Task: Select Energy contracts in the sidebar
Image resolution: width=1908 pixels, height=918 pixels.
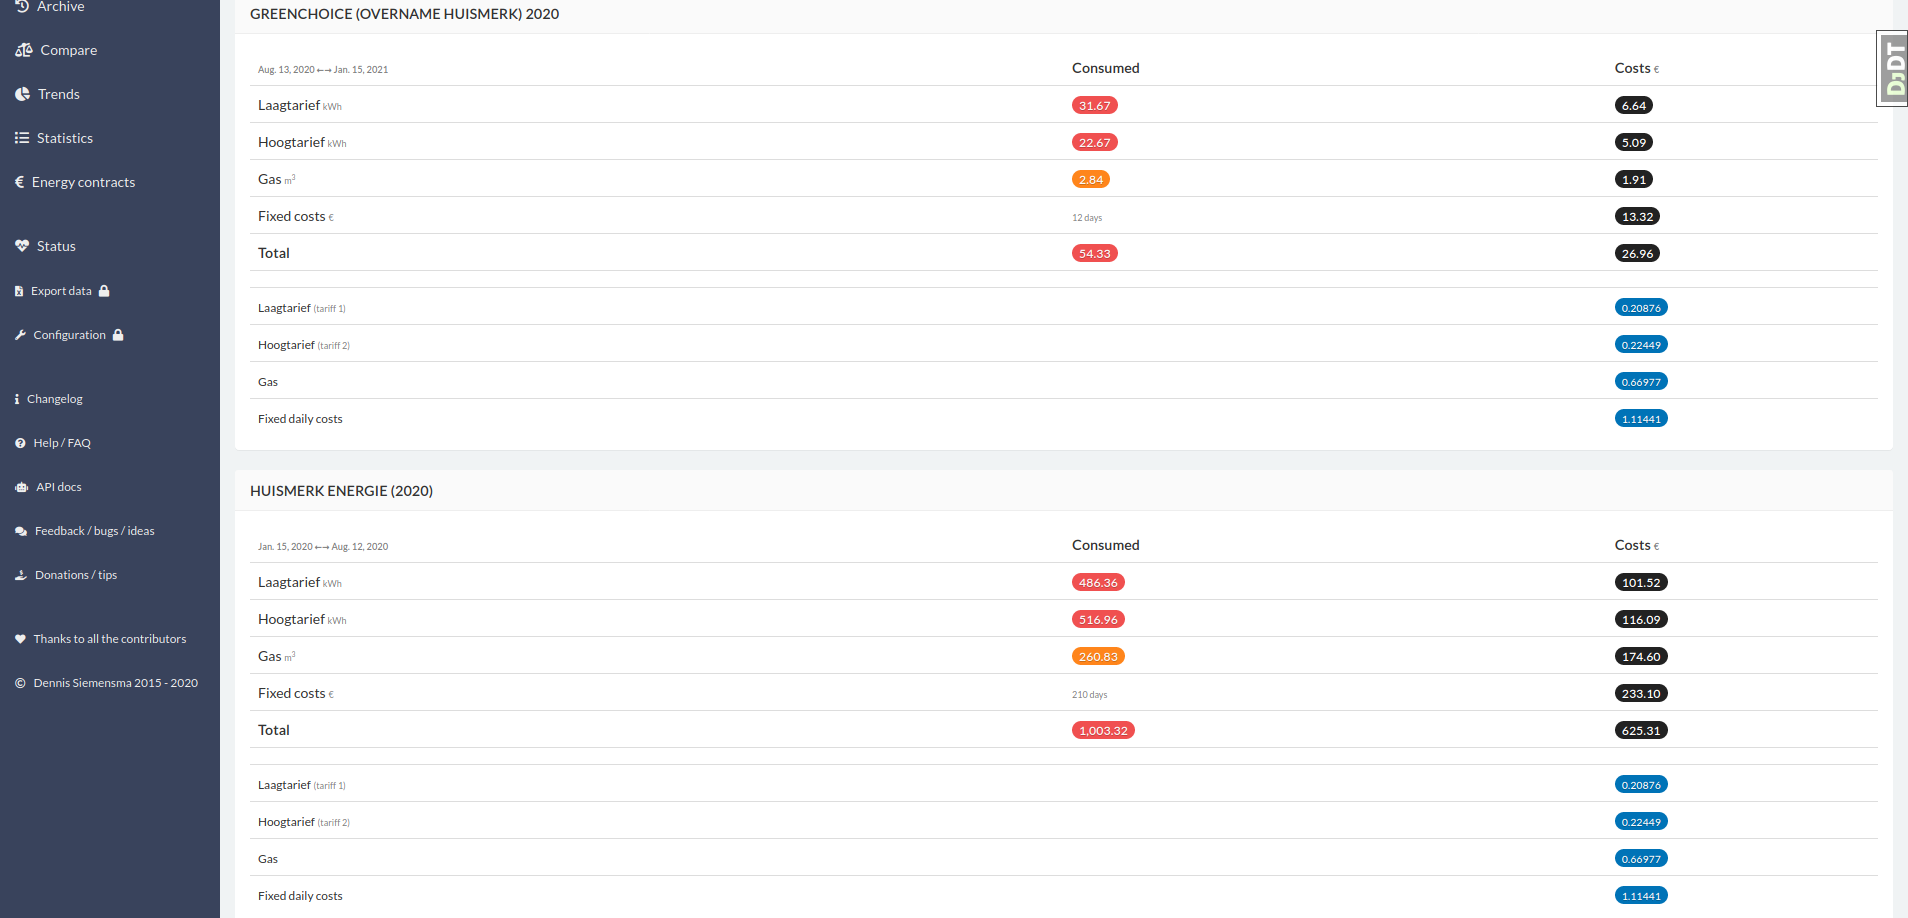Action: (x=83, y=182)
